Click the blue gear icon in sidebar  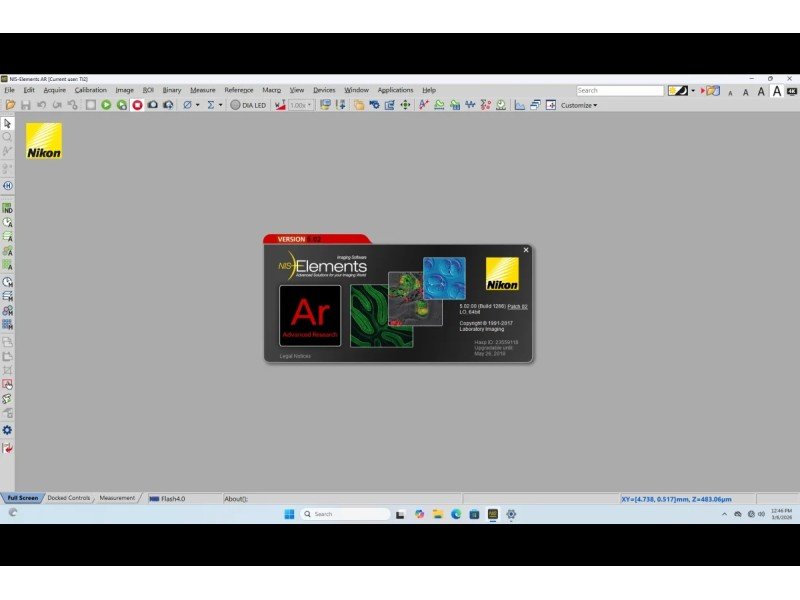click(7, 430)
